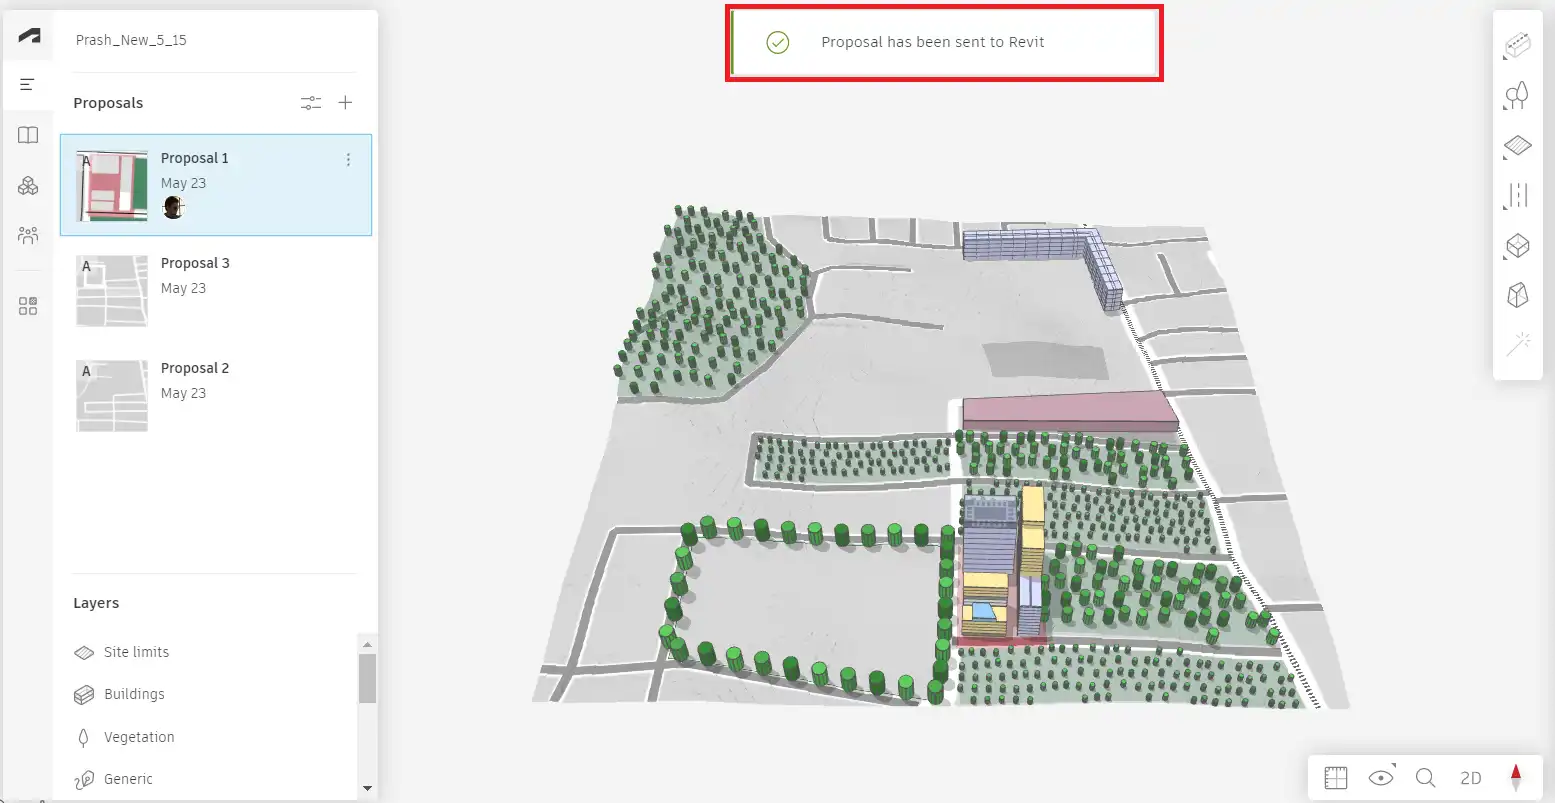Pick the road drawing tool
The height and width of the screenshot is (803, 1555).
[1517, 195]
